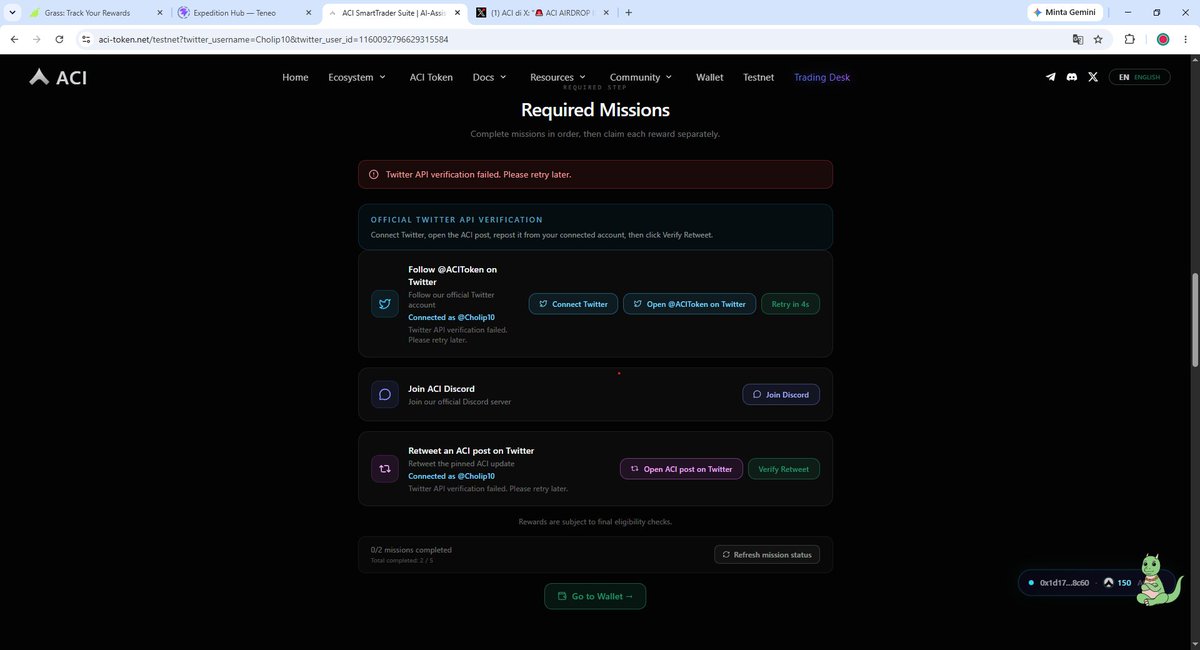
Task: Open the EN English language selector
Action: (1139, 77)
